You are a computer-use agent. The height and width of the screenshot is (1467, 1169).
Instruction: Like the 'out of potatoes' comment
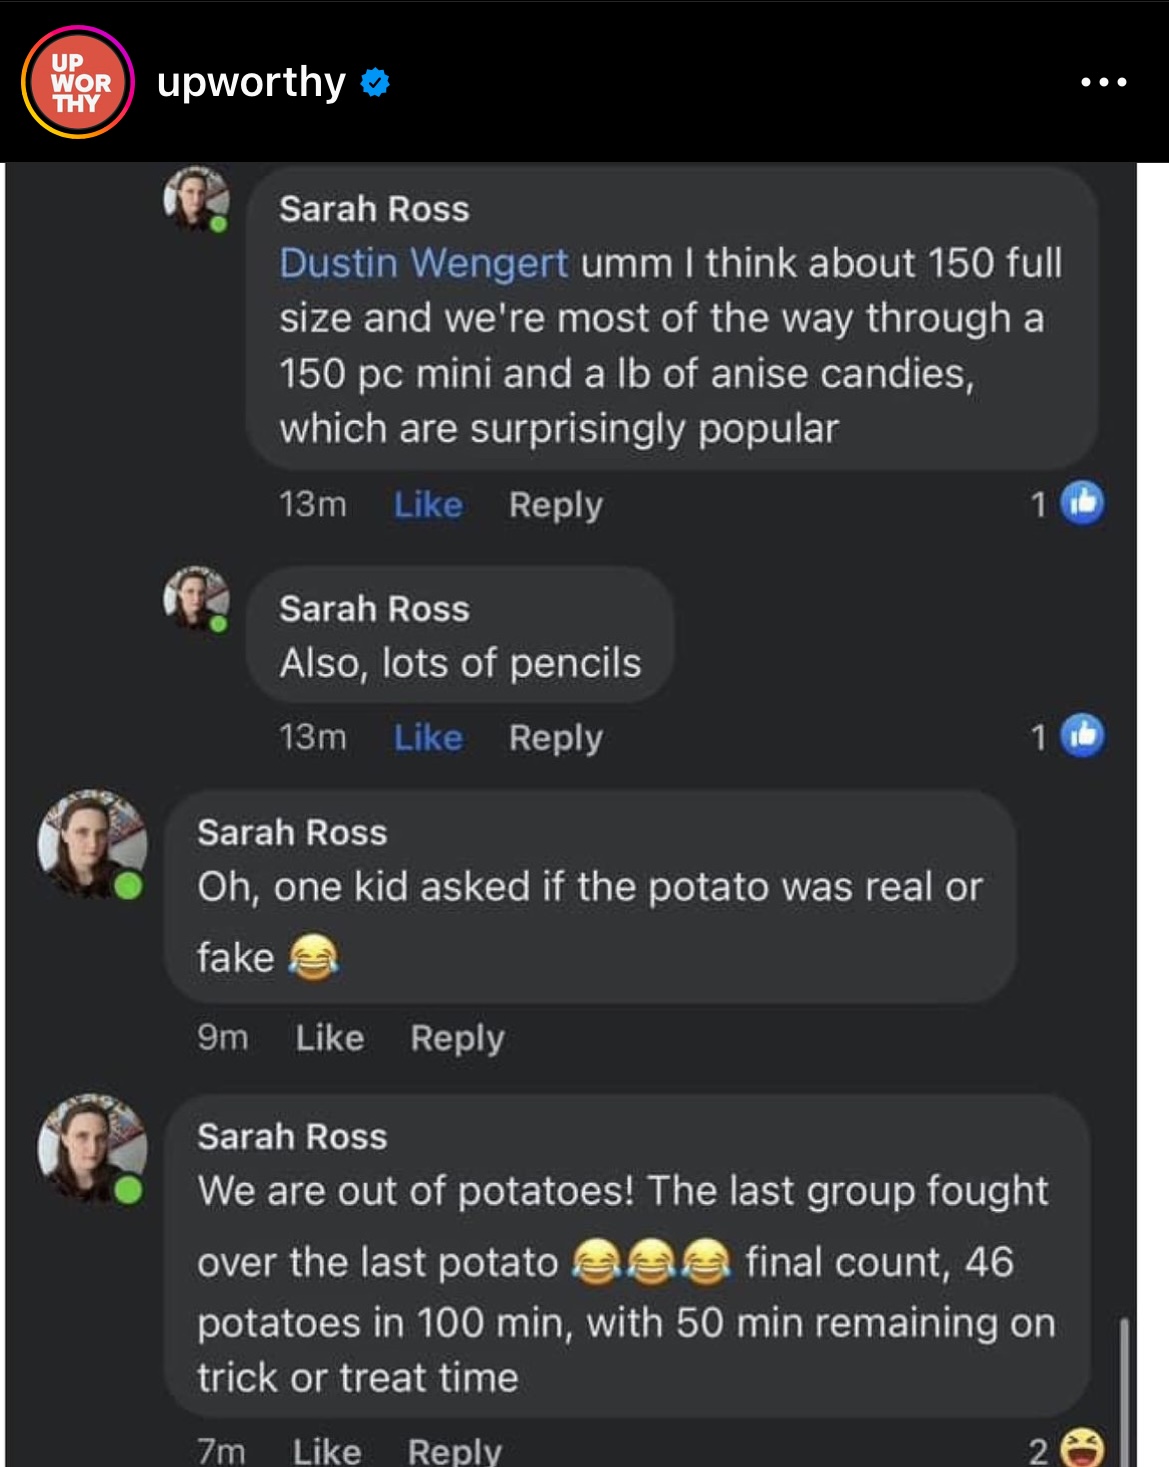pos(326,1450)
